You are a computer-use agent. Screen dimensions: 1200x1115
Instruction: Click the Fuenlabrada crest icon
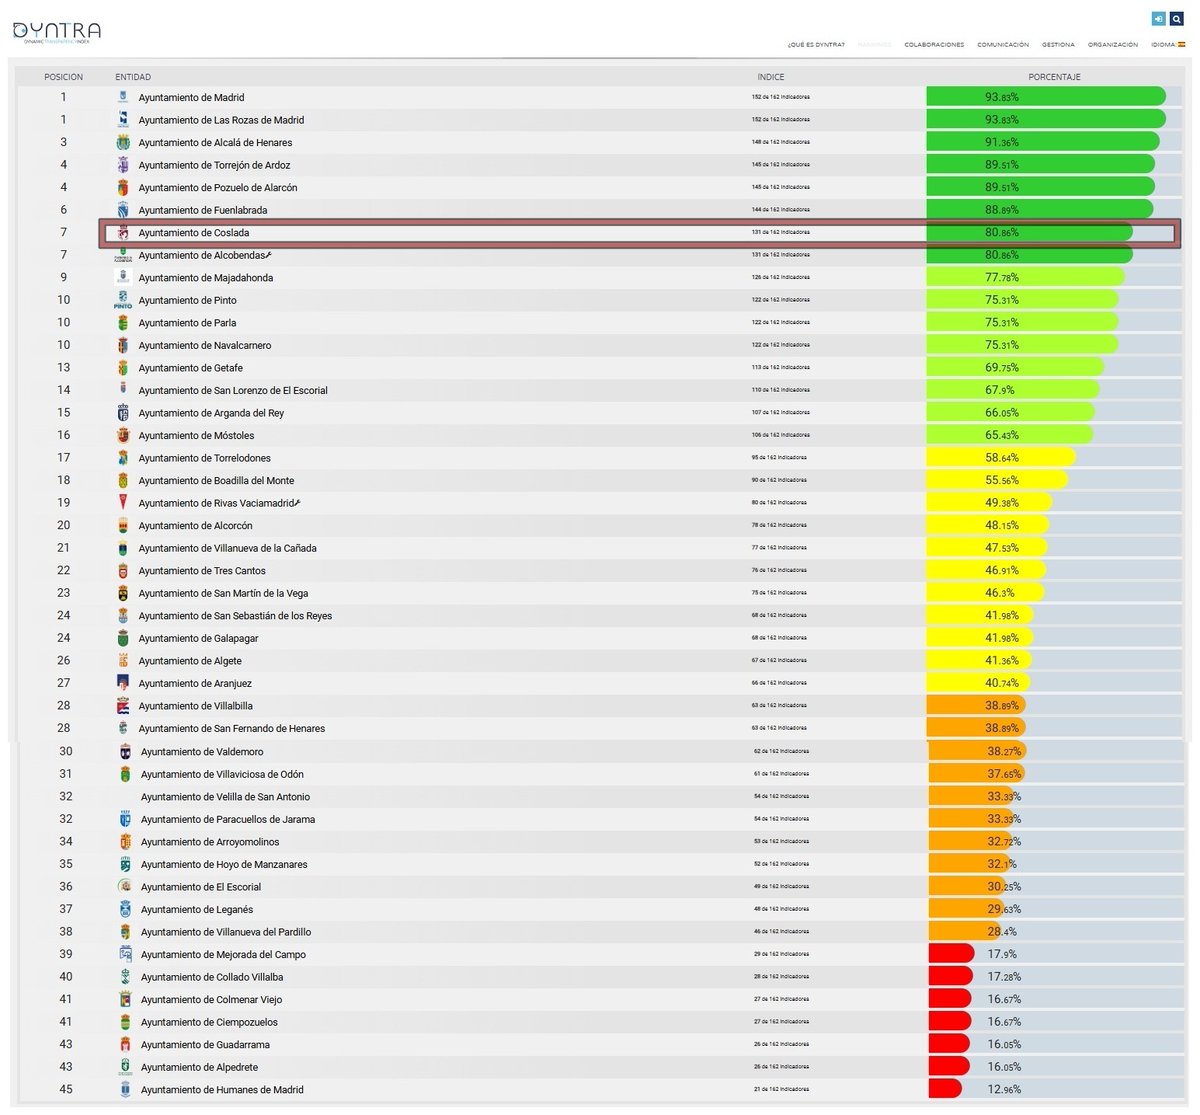123,210
